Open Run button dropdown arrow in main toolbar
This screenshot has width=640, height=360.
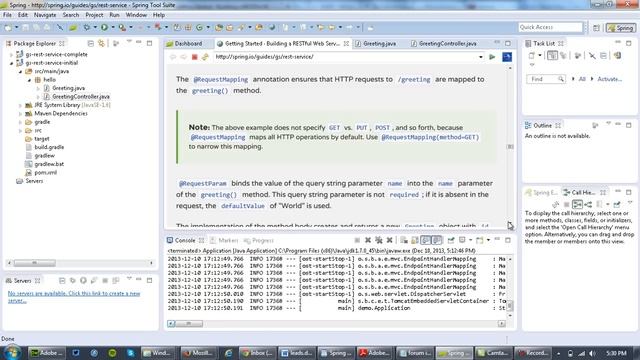(113, 27)
